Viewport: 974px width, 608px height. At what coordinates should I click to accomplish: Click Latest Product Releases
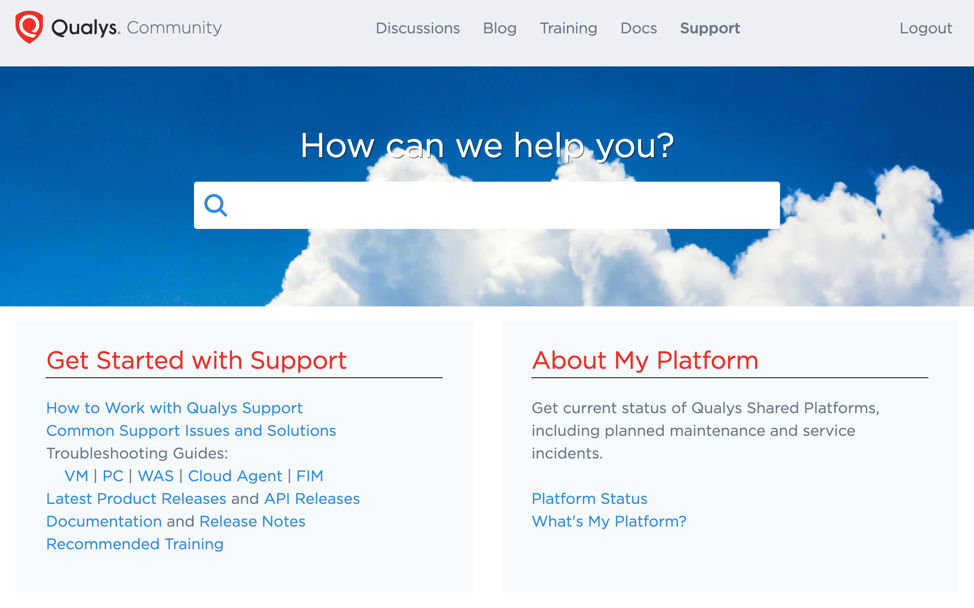point(135,498)
